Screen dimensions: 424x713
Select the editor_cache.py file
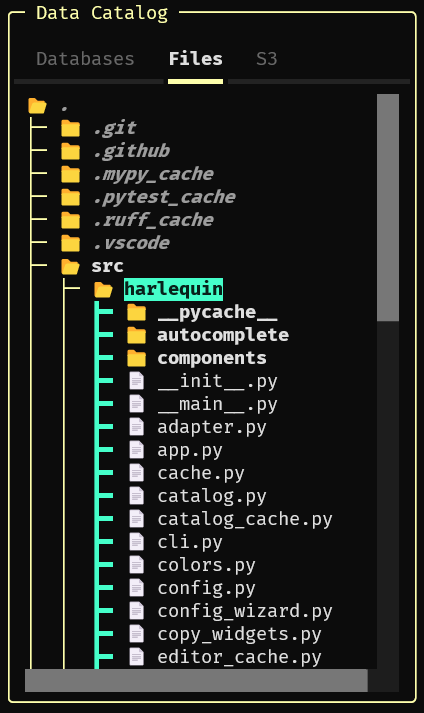239,657
